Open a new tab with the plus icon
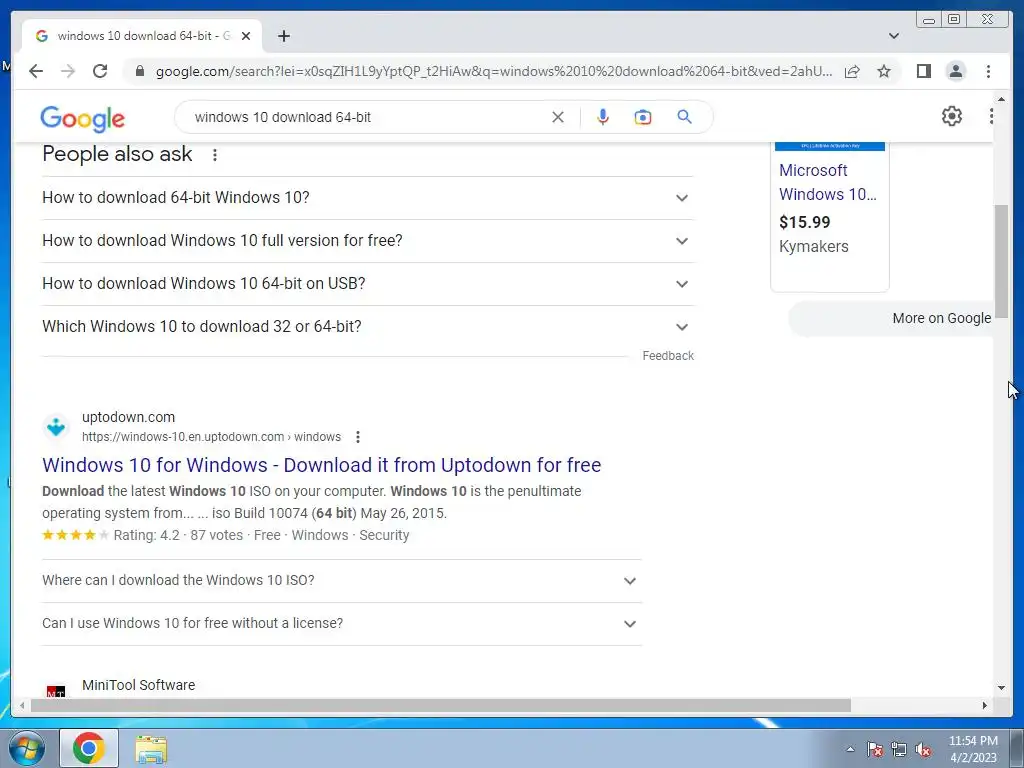The image size is (1024, 768). tap(283, 36)
